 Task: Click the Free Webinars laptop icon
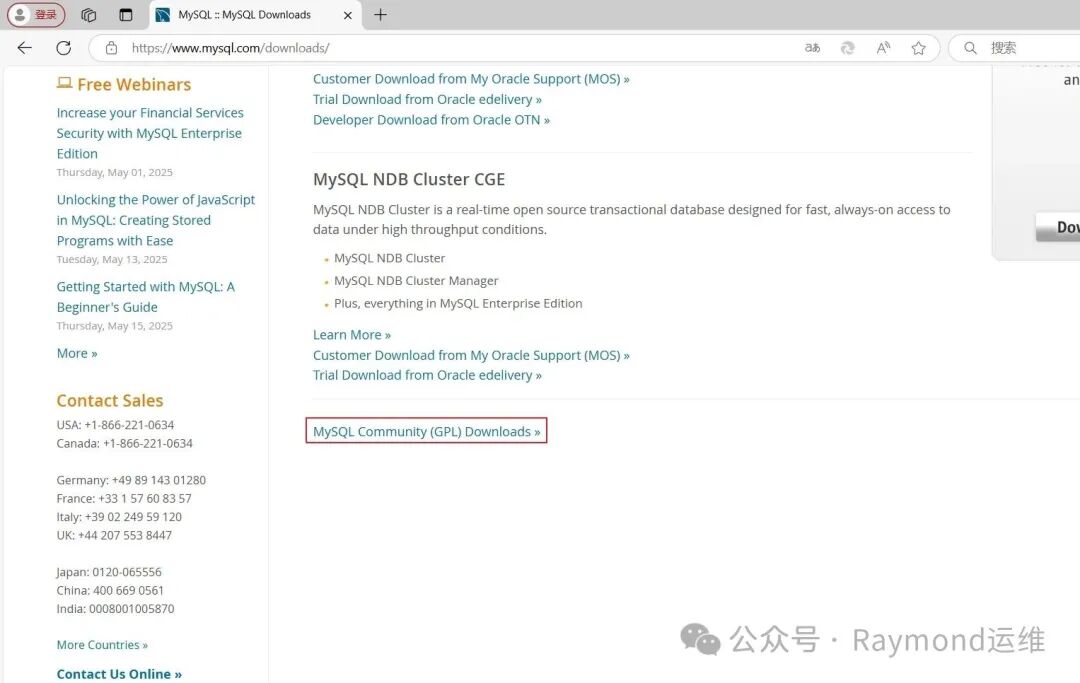[64, 83]
